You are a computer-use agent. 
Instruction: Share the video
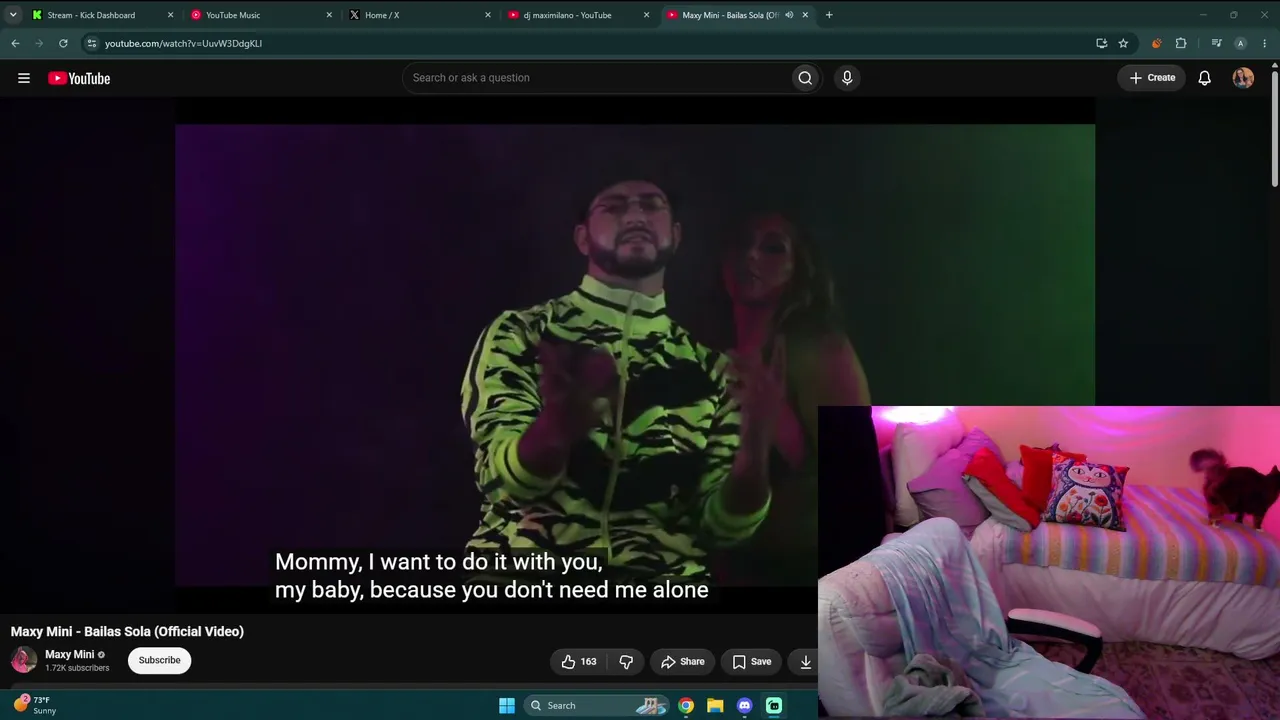pyautogui.click(x=683, y=661)
